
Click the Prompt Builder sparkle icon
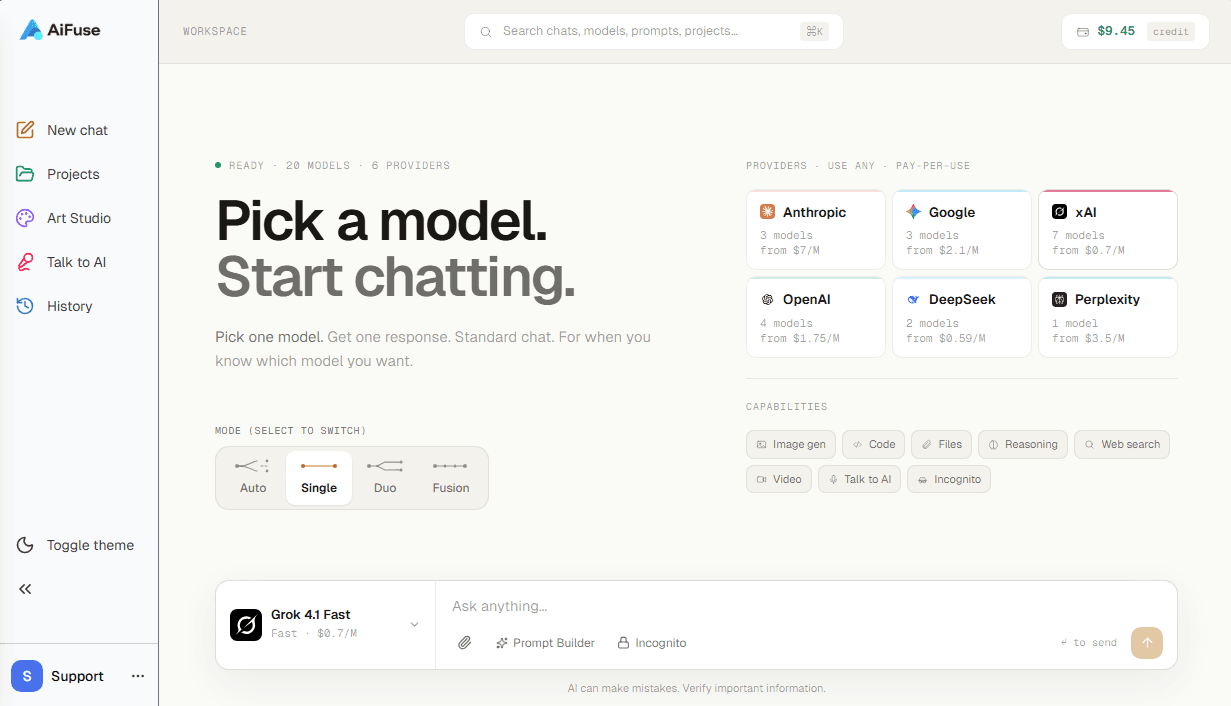(502, 643)
